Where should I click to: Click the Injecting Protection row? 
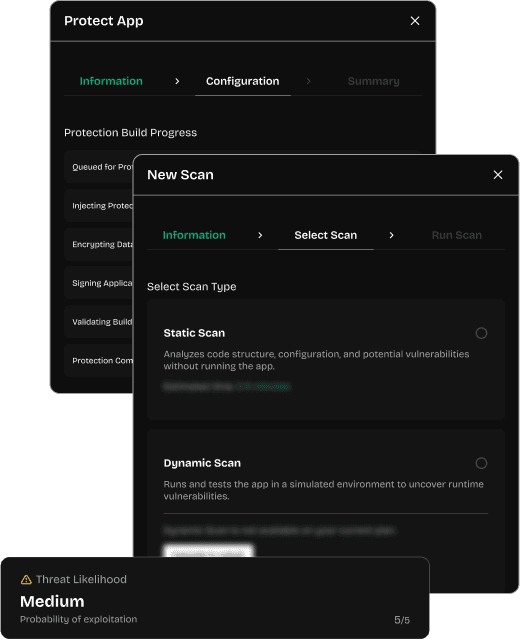[x=99, y=206]
